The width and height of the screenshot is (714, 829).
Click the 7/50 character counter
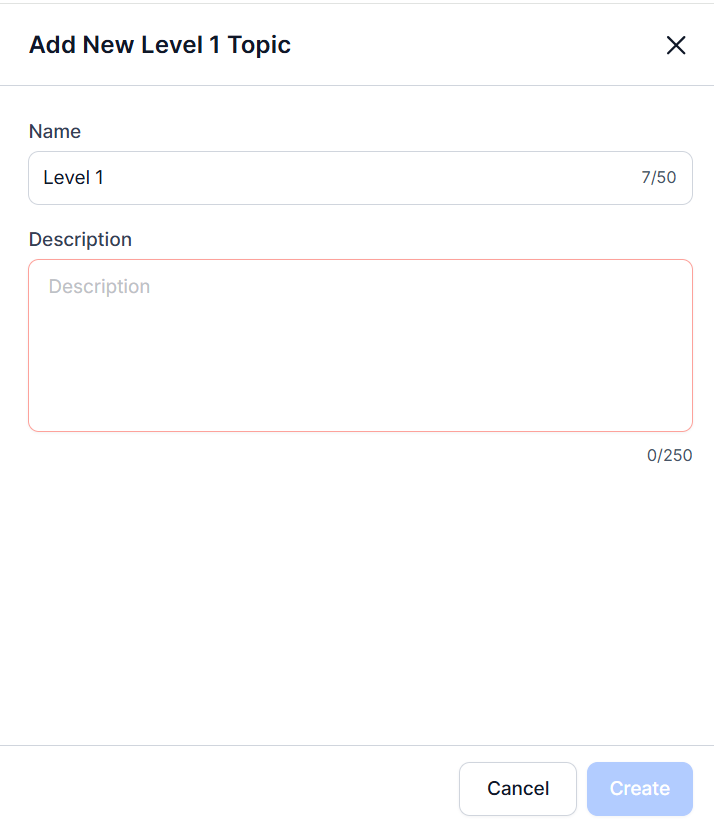pos(658,178)
